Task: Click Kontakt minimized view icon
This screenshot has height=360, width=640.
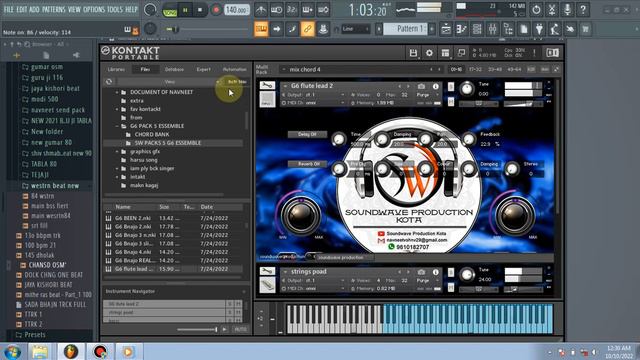Action: 461,53
